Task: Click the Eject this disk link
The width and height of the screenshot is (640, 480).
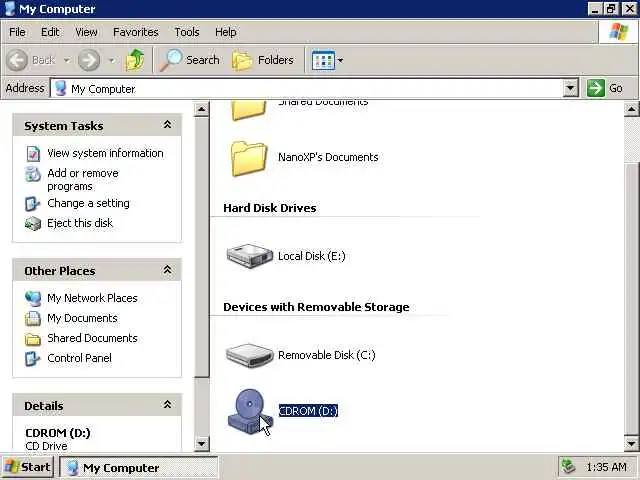Action: (80, 223)
